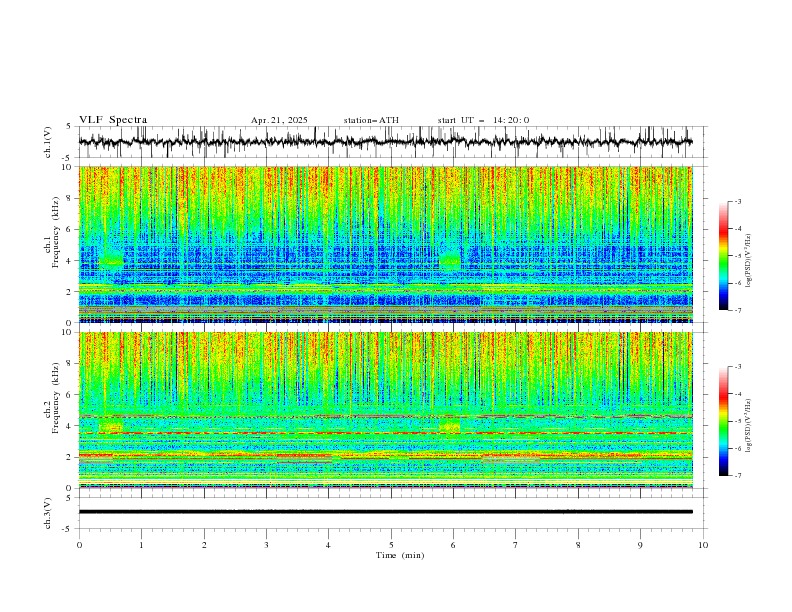Click the "VLF Spectra" plot title

113,120
